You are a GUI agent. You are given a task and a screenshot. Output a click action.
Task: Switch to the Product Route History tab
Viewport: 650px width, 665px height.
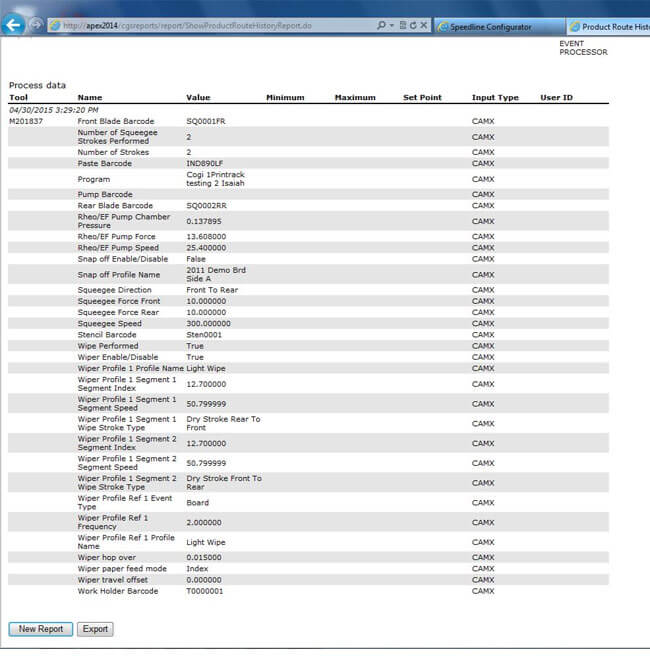614,27
